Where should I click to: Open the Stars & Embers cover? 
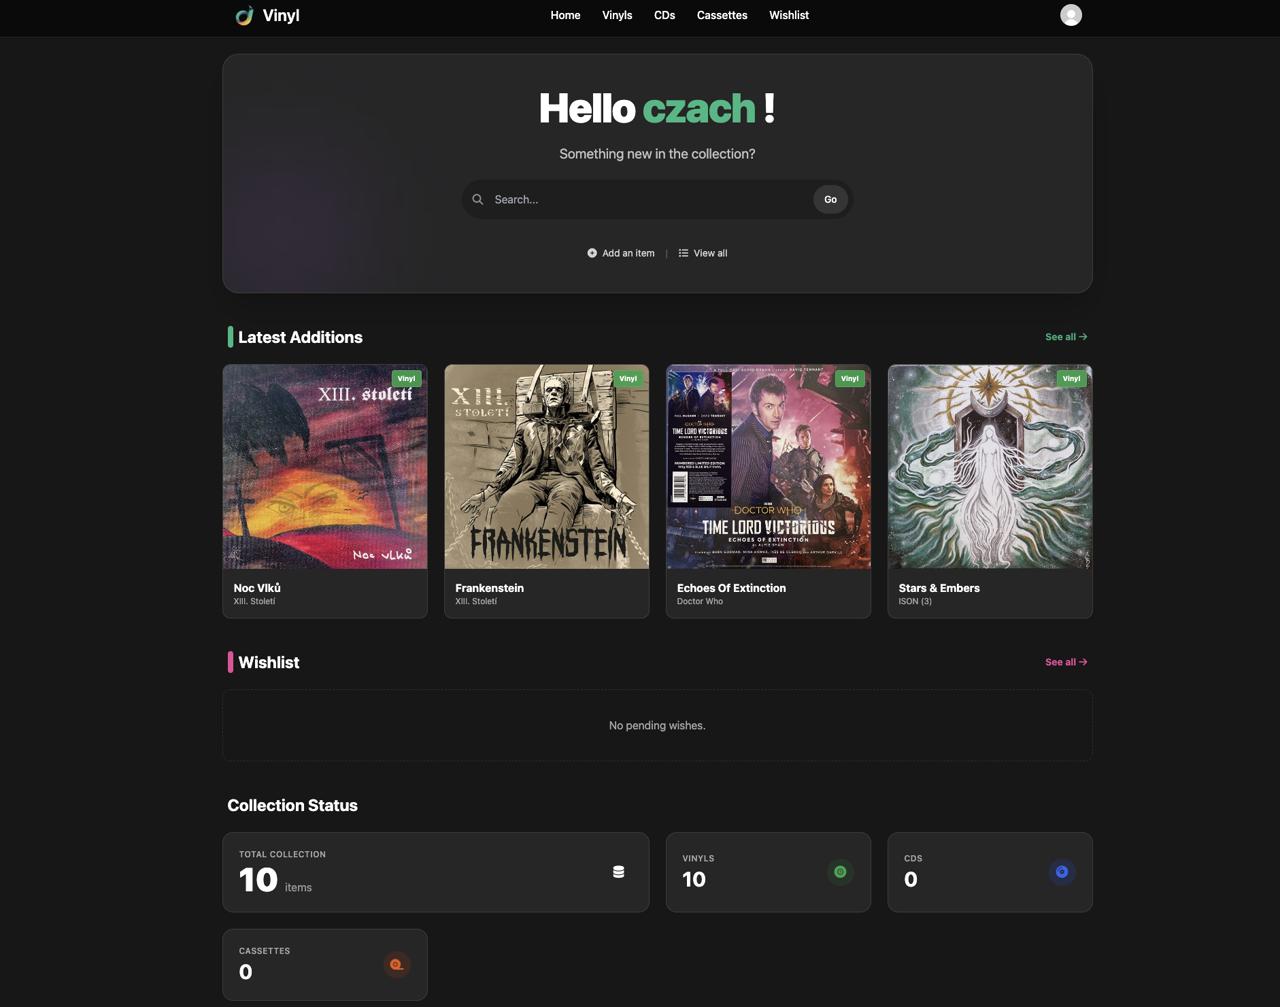tap(990, 467)
